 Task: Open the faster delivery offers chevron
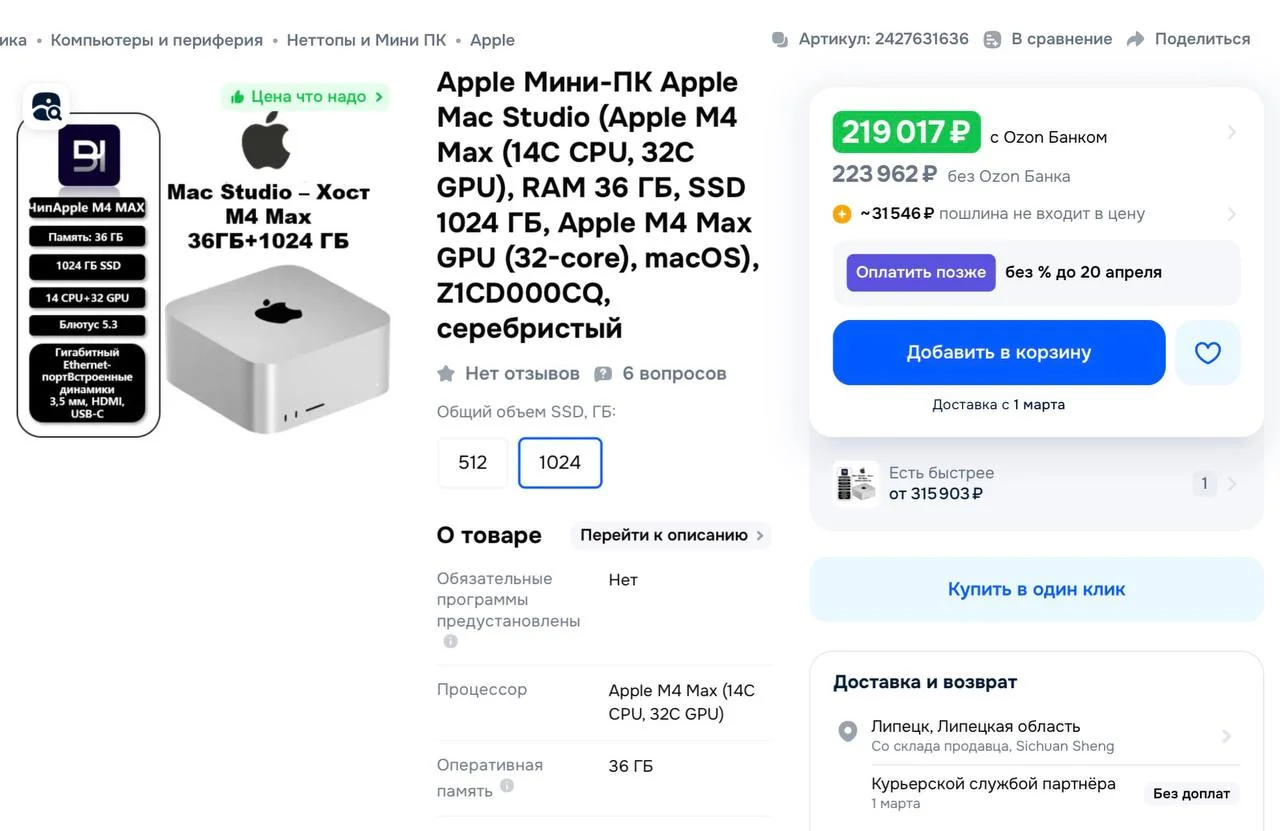(1231, 484)
